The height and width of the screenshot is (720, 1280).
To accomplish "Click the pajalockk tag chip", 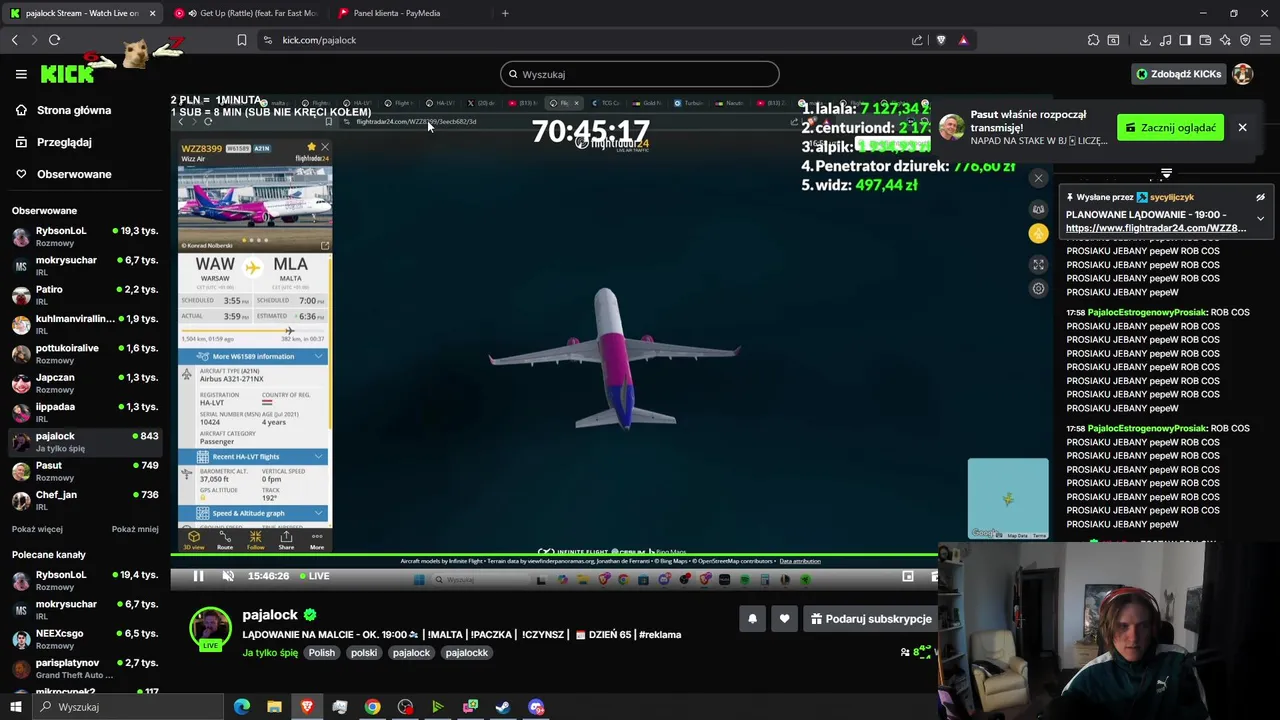I will tap(466, 653).
